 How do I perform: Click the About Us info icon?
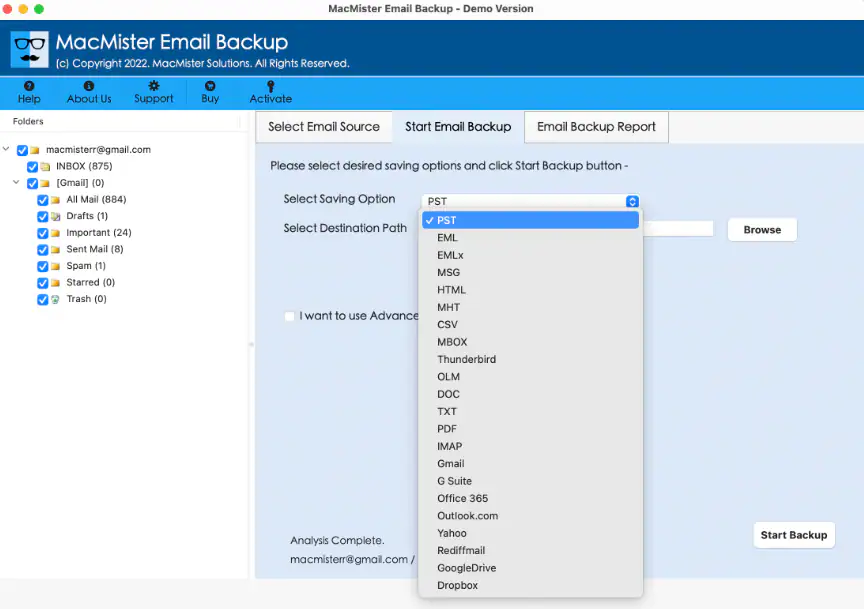[x=89, y=86]
